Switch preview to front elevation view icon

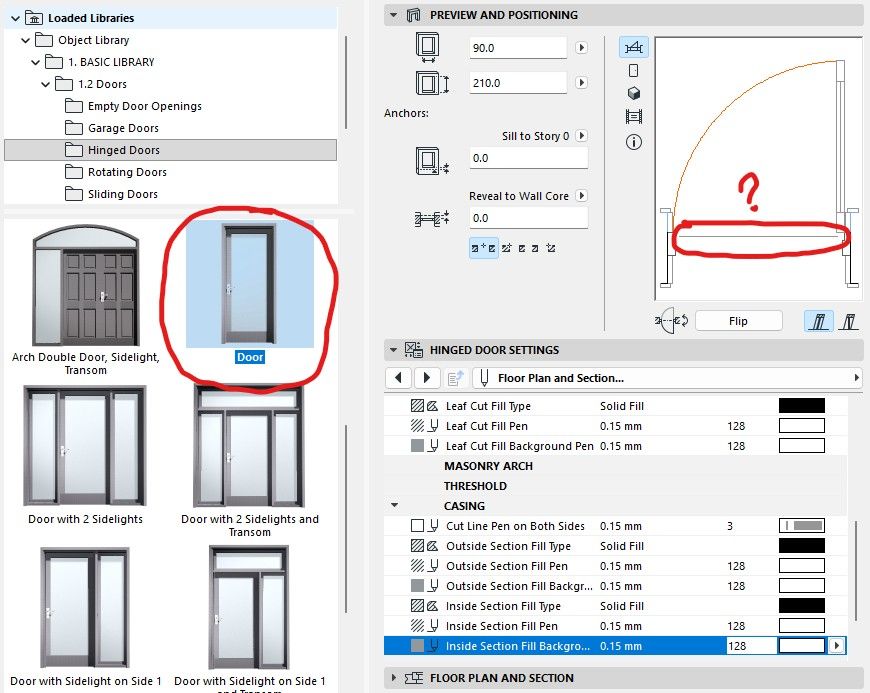click(634, 70)
